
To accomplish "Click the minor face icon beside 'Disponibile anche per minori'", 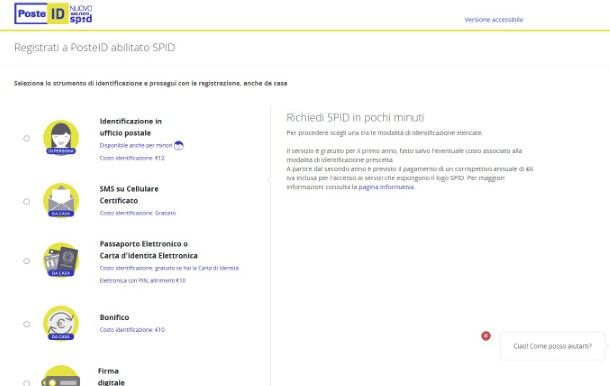I will point(179,146).
